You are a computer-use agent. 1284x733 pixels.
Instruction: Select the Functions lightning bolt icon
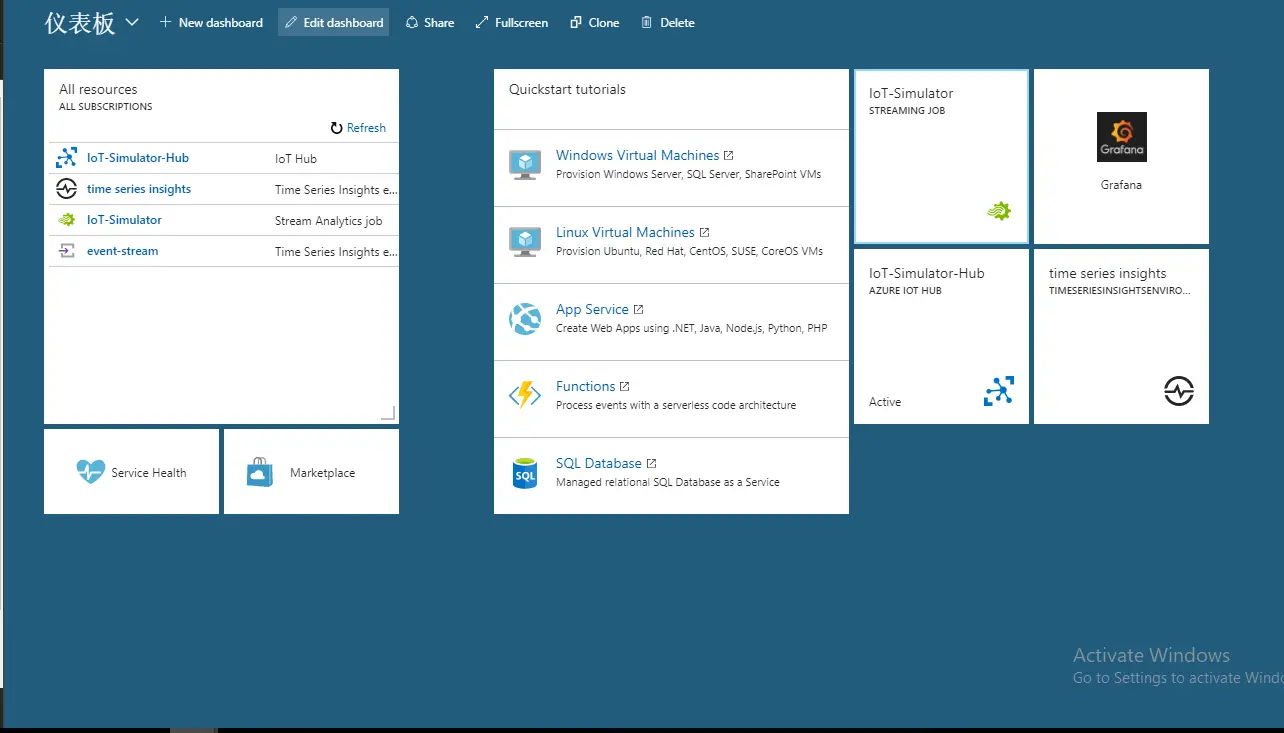click(x=524, y=395)
